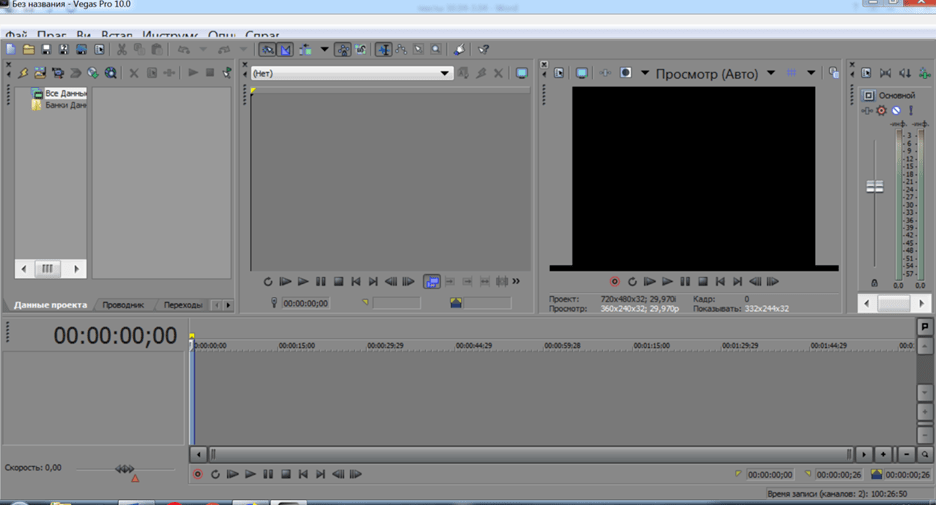Click the What's This help icon
The width and height of the screenshot is (937, 505).
tap(483, 49)
